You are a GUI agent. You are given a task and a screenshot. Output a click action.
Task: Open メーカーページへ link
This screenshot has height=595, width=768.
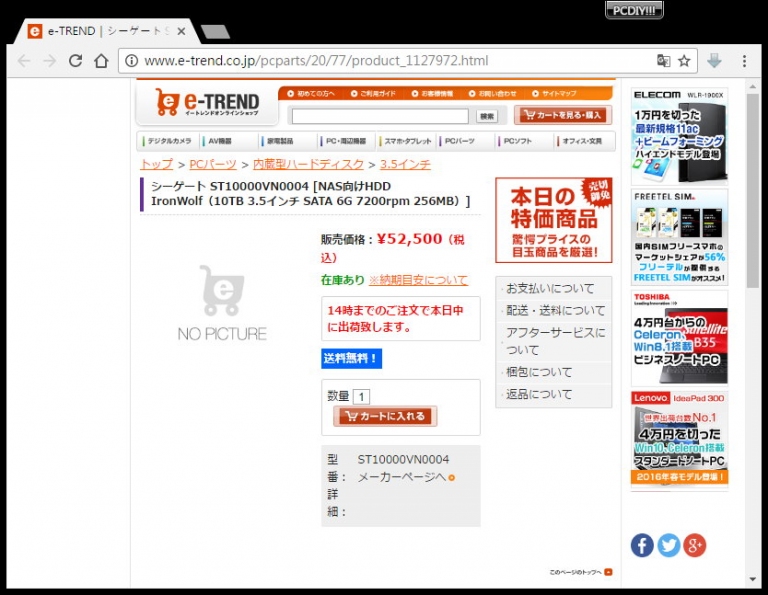pyautogui.click(x=402, y=477)
